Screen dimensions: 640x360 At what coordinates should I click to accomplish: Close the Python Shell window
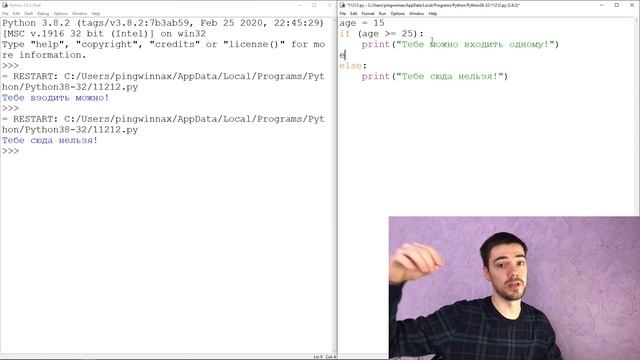click(x=330, y=5)
